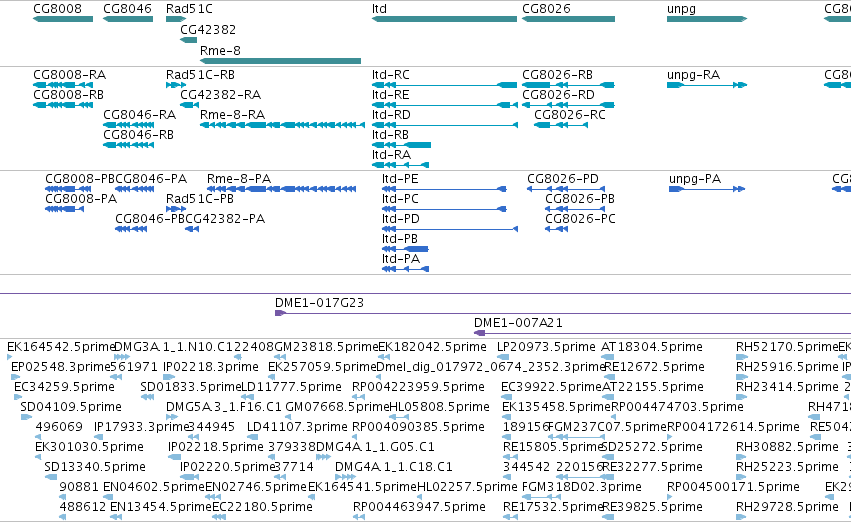Screen dimensions: 851x522
Task: Click the ltd-RC transcript label
Action: (x=391, y=74)
